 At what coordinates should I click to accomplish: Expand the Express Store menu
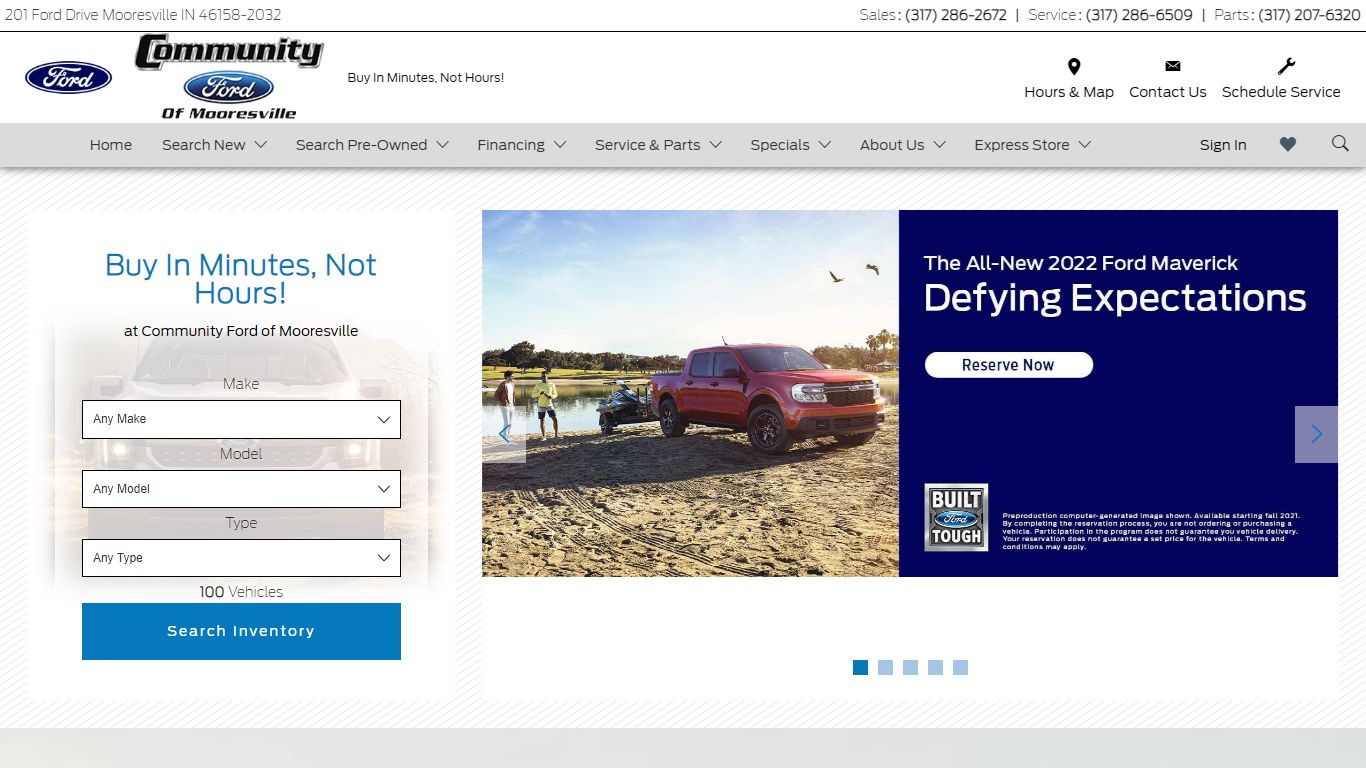(x=1032, y=145)
